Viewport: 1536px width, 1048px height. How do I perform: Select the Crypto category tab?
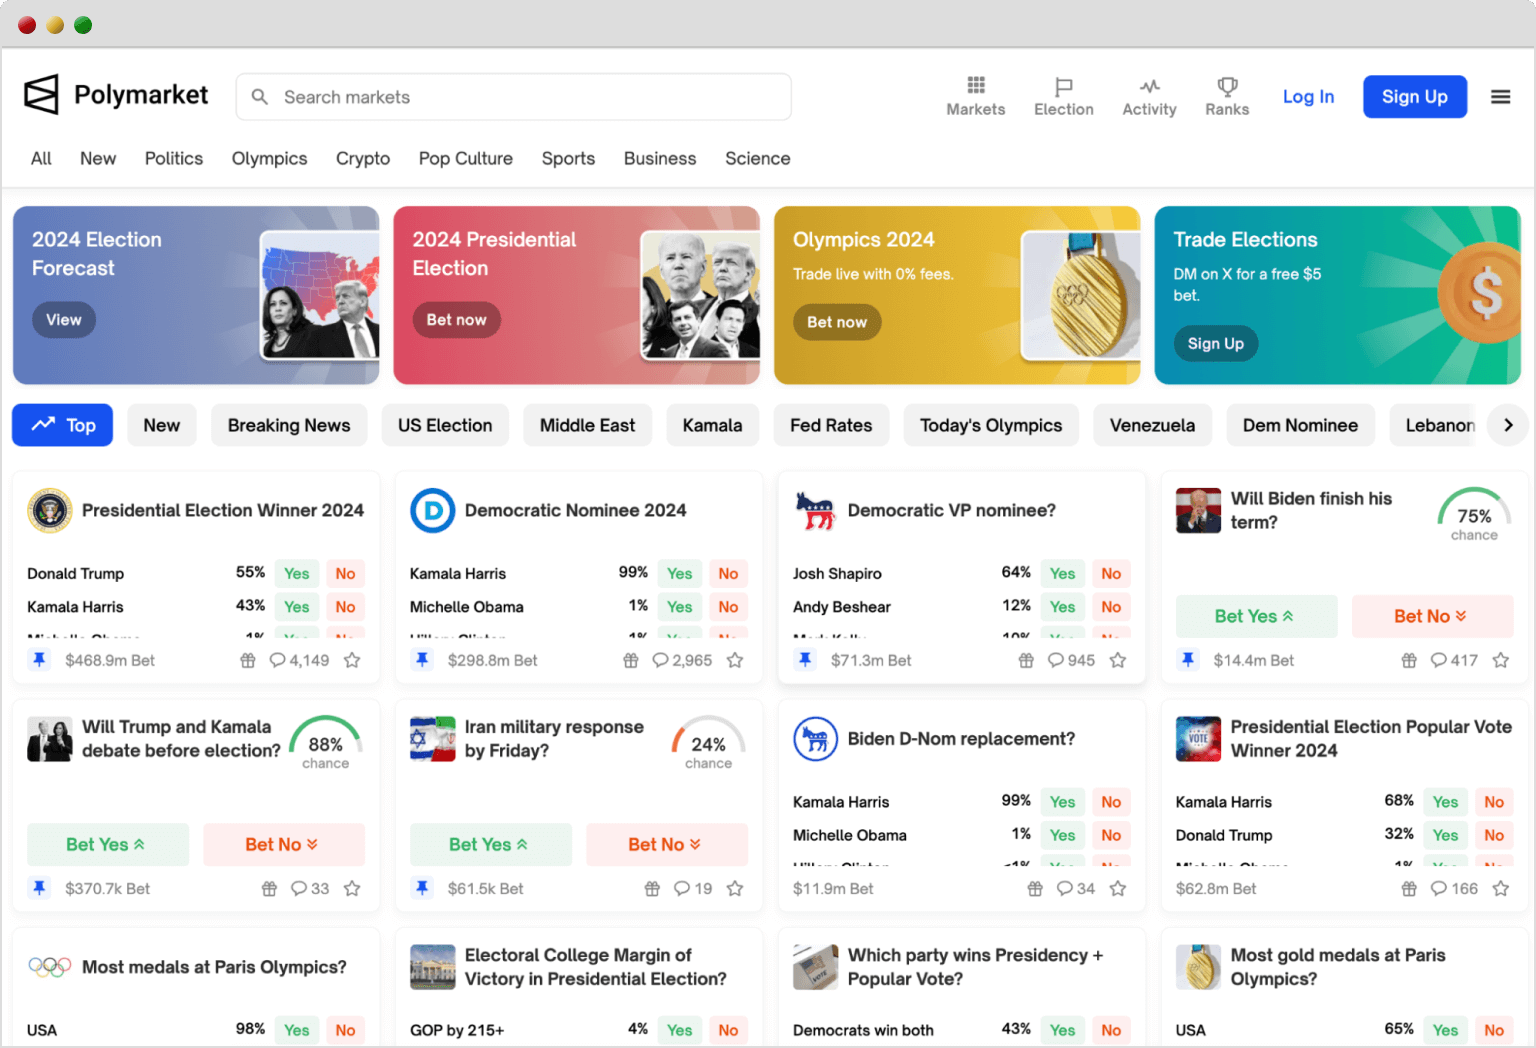[x=363, y=158]
